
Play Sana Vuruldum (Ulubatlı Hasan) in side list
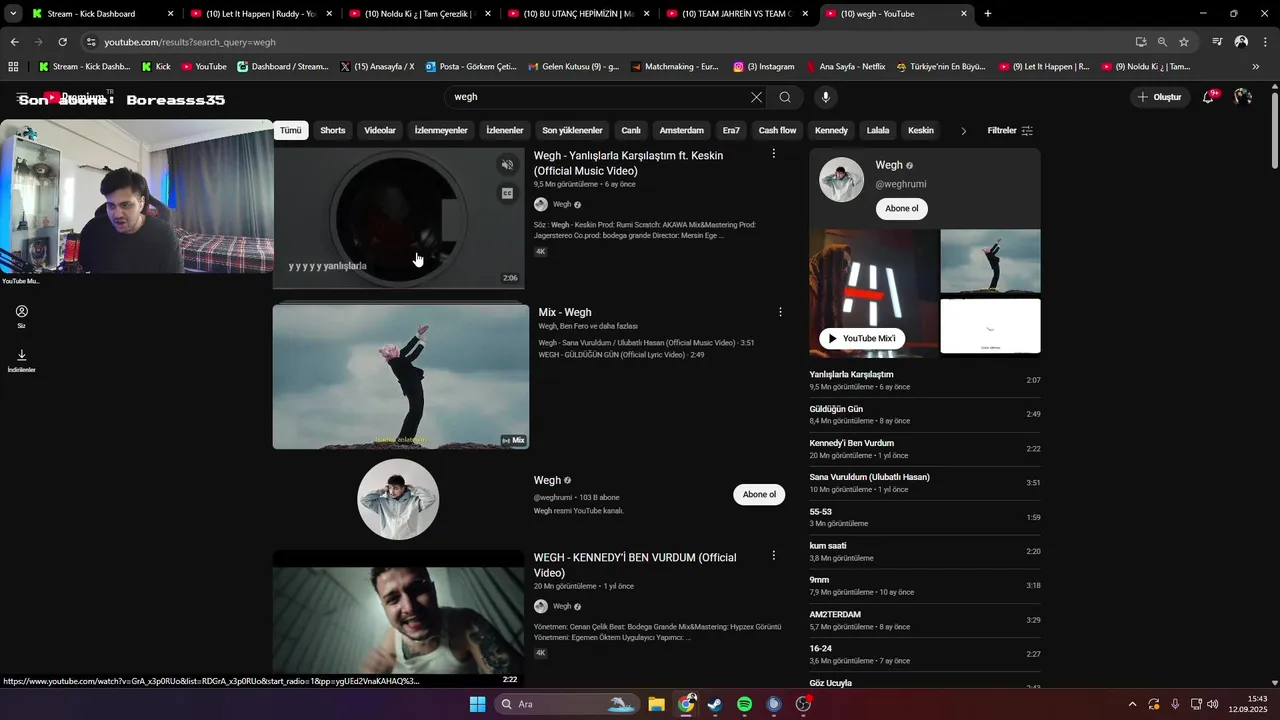click(x=925, y=483)
